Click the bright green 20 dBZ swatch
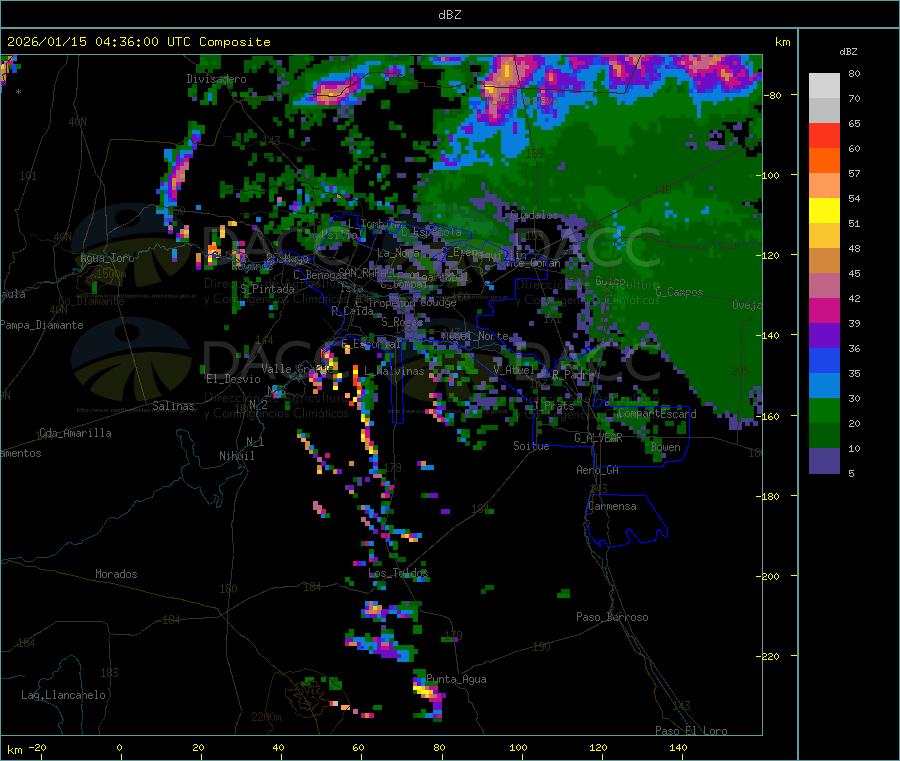900x761 pixels. pyautogui.click(x=824, y=410)
